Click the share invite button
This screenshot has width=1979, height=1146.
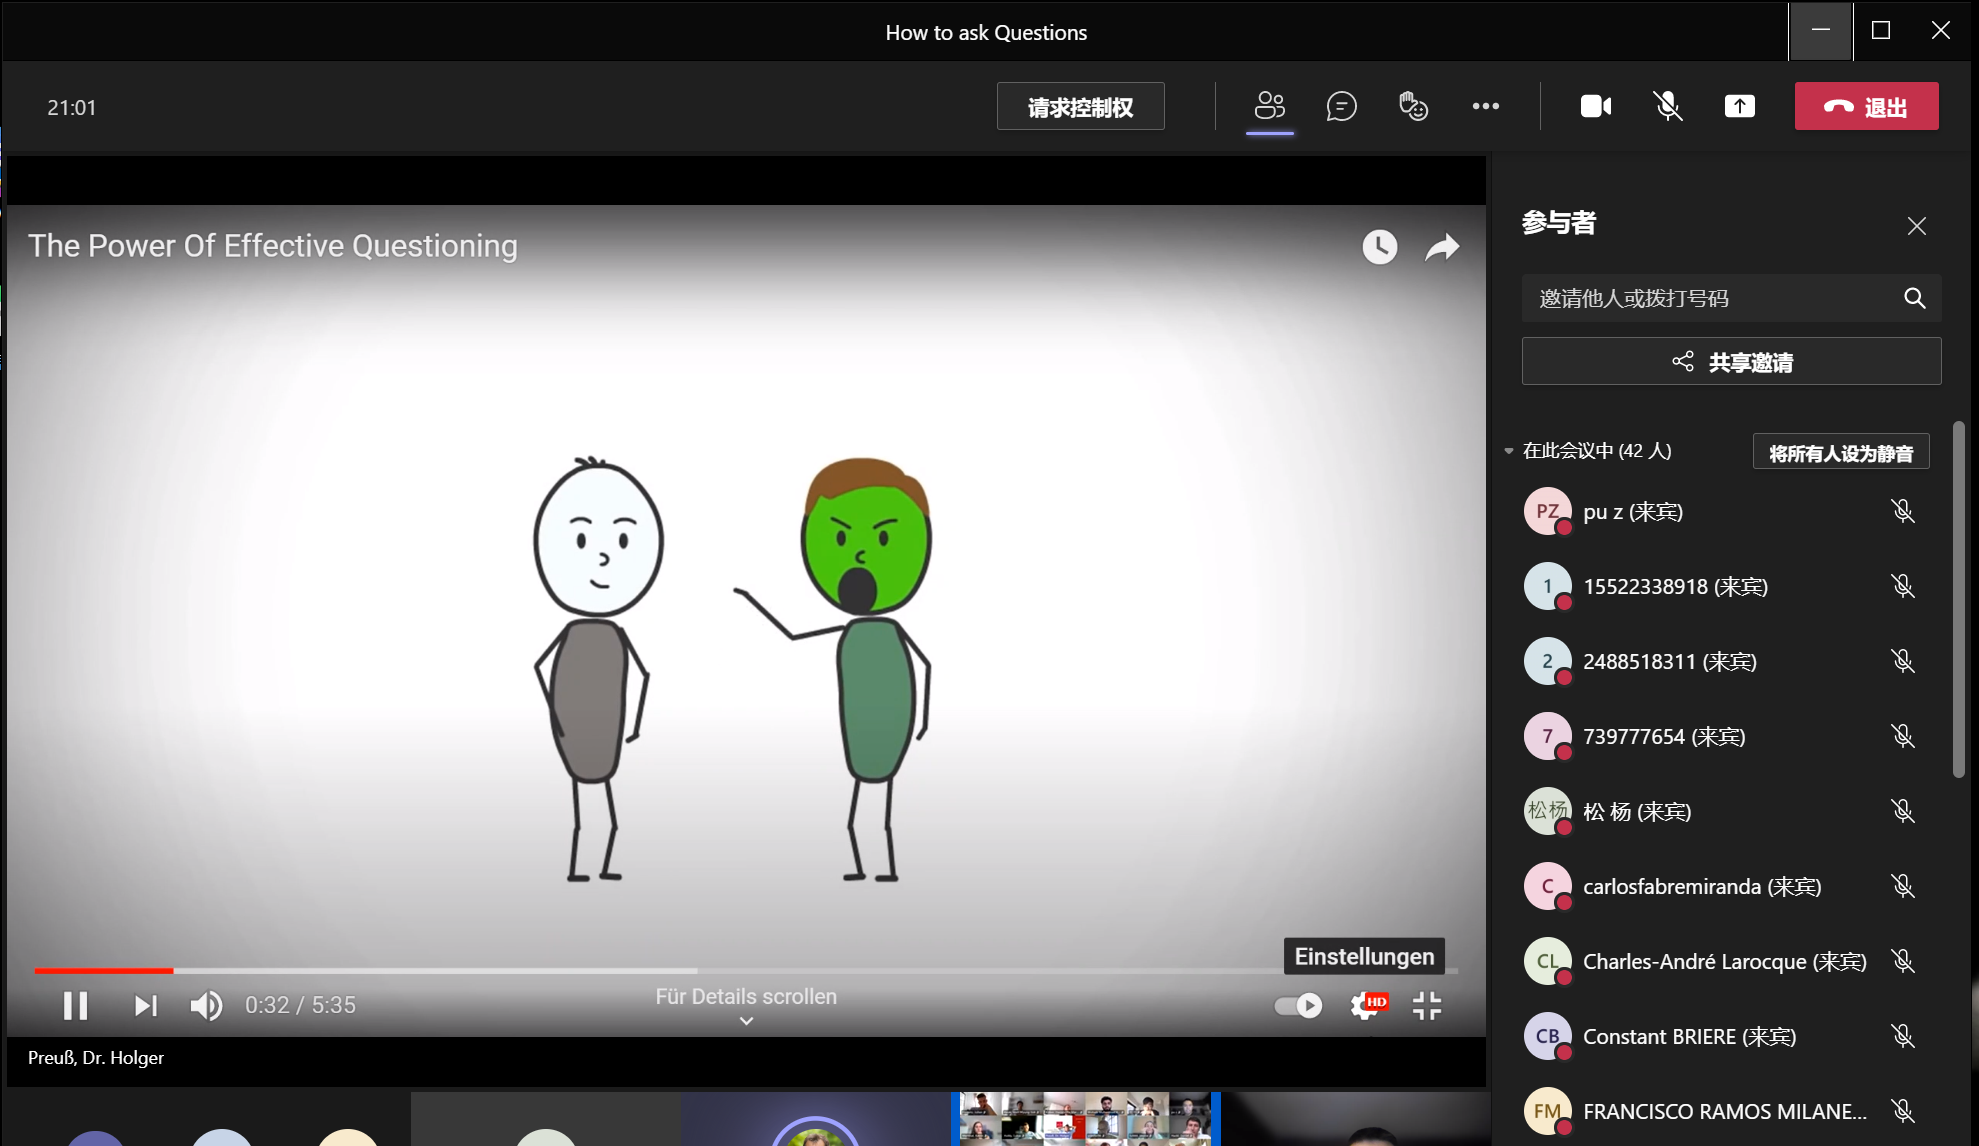(1731, 361)
